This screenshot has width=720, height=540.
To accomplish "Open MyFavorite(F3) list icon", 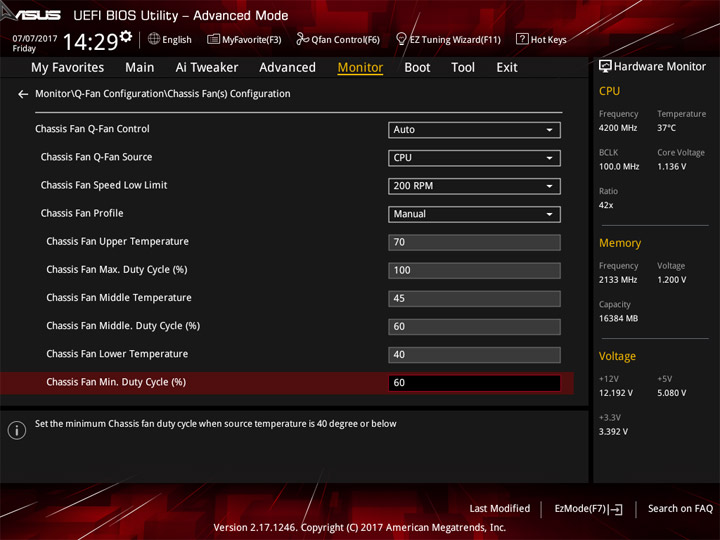I will tap(213, 39).
